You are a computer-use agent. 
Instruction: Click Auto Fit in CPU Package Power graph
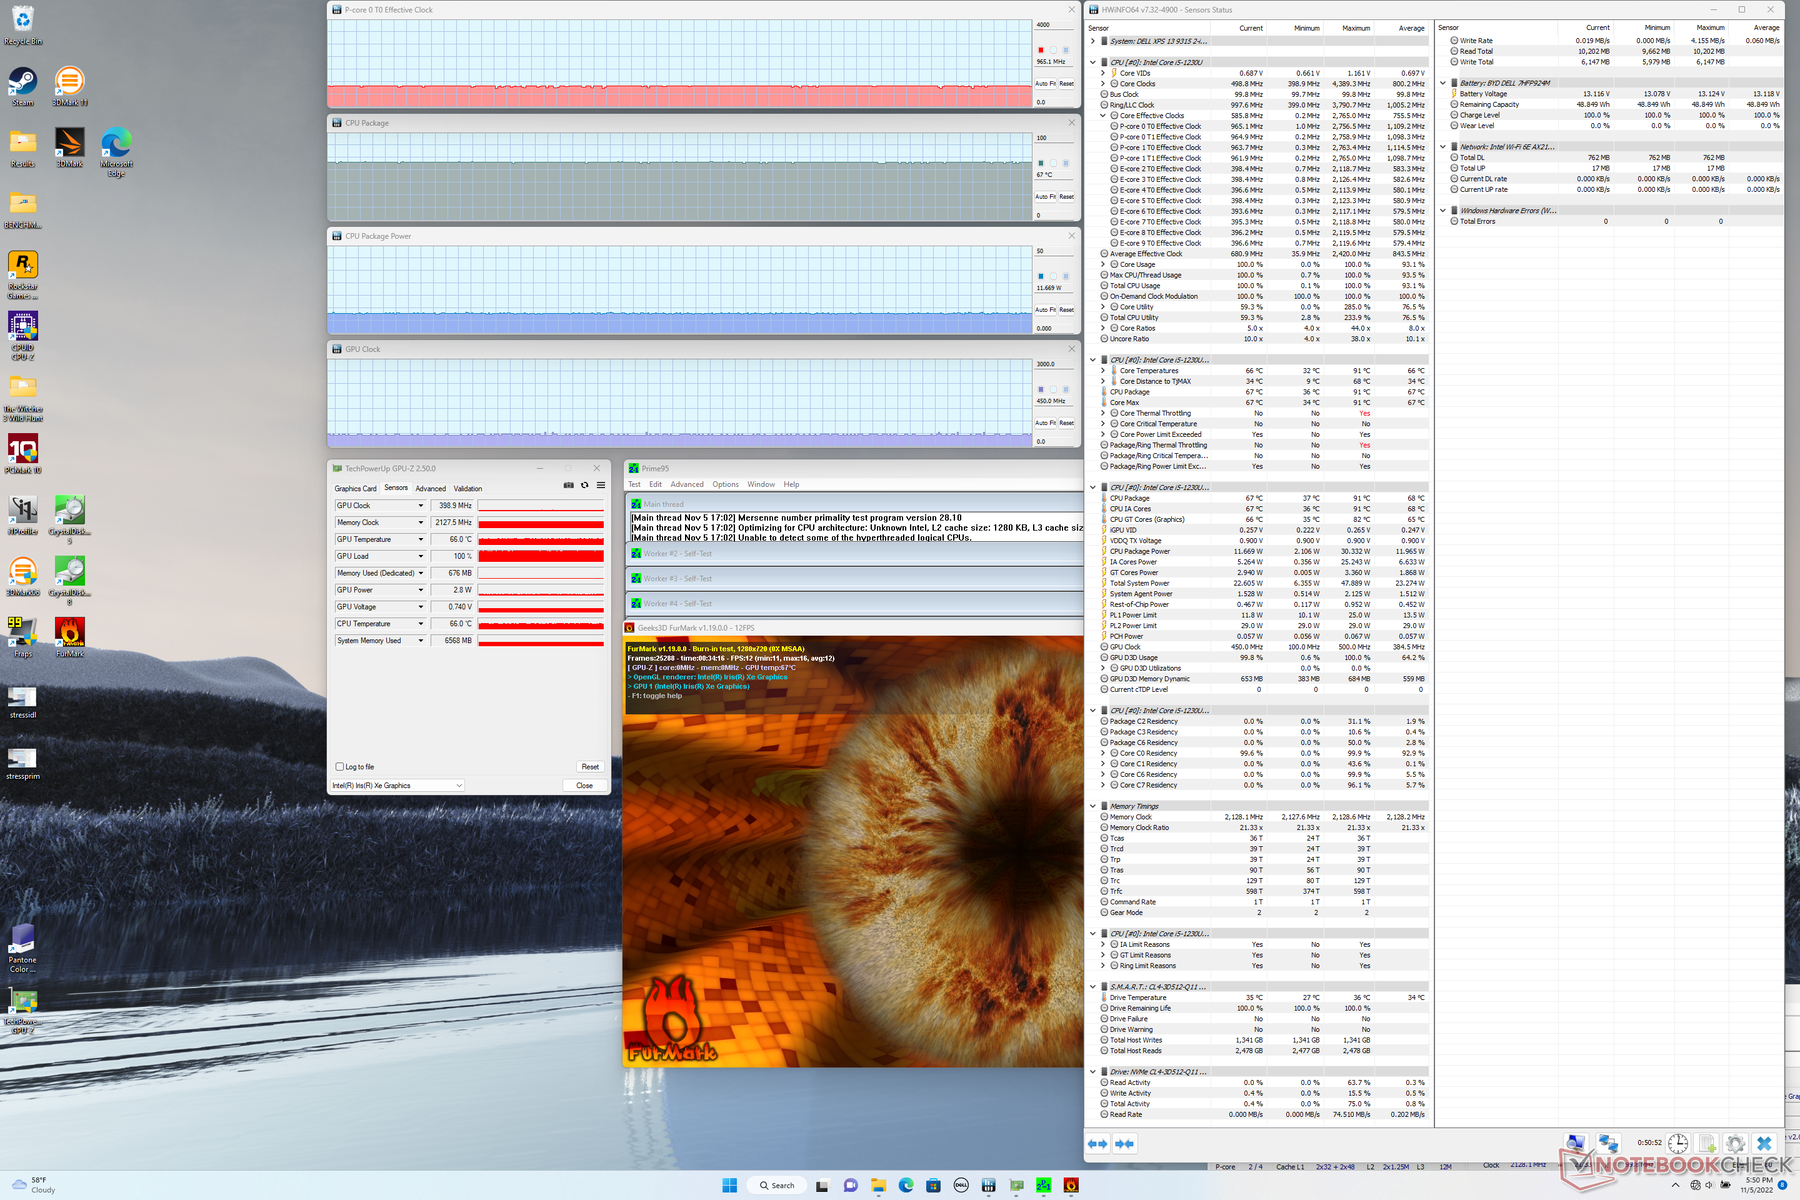tap(1045, 310)
